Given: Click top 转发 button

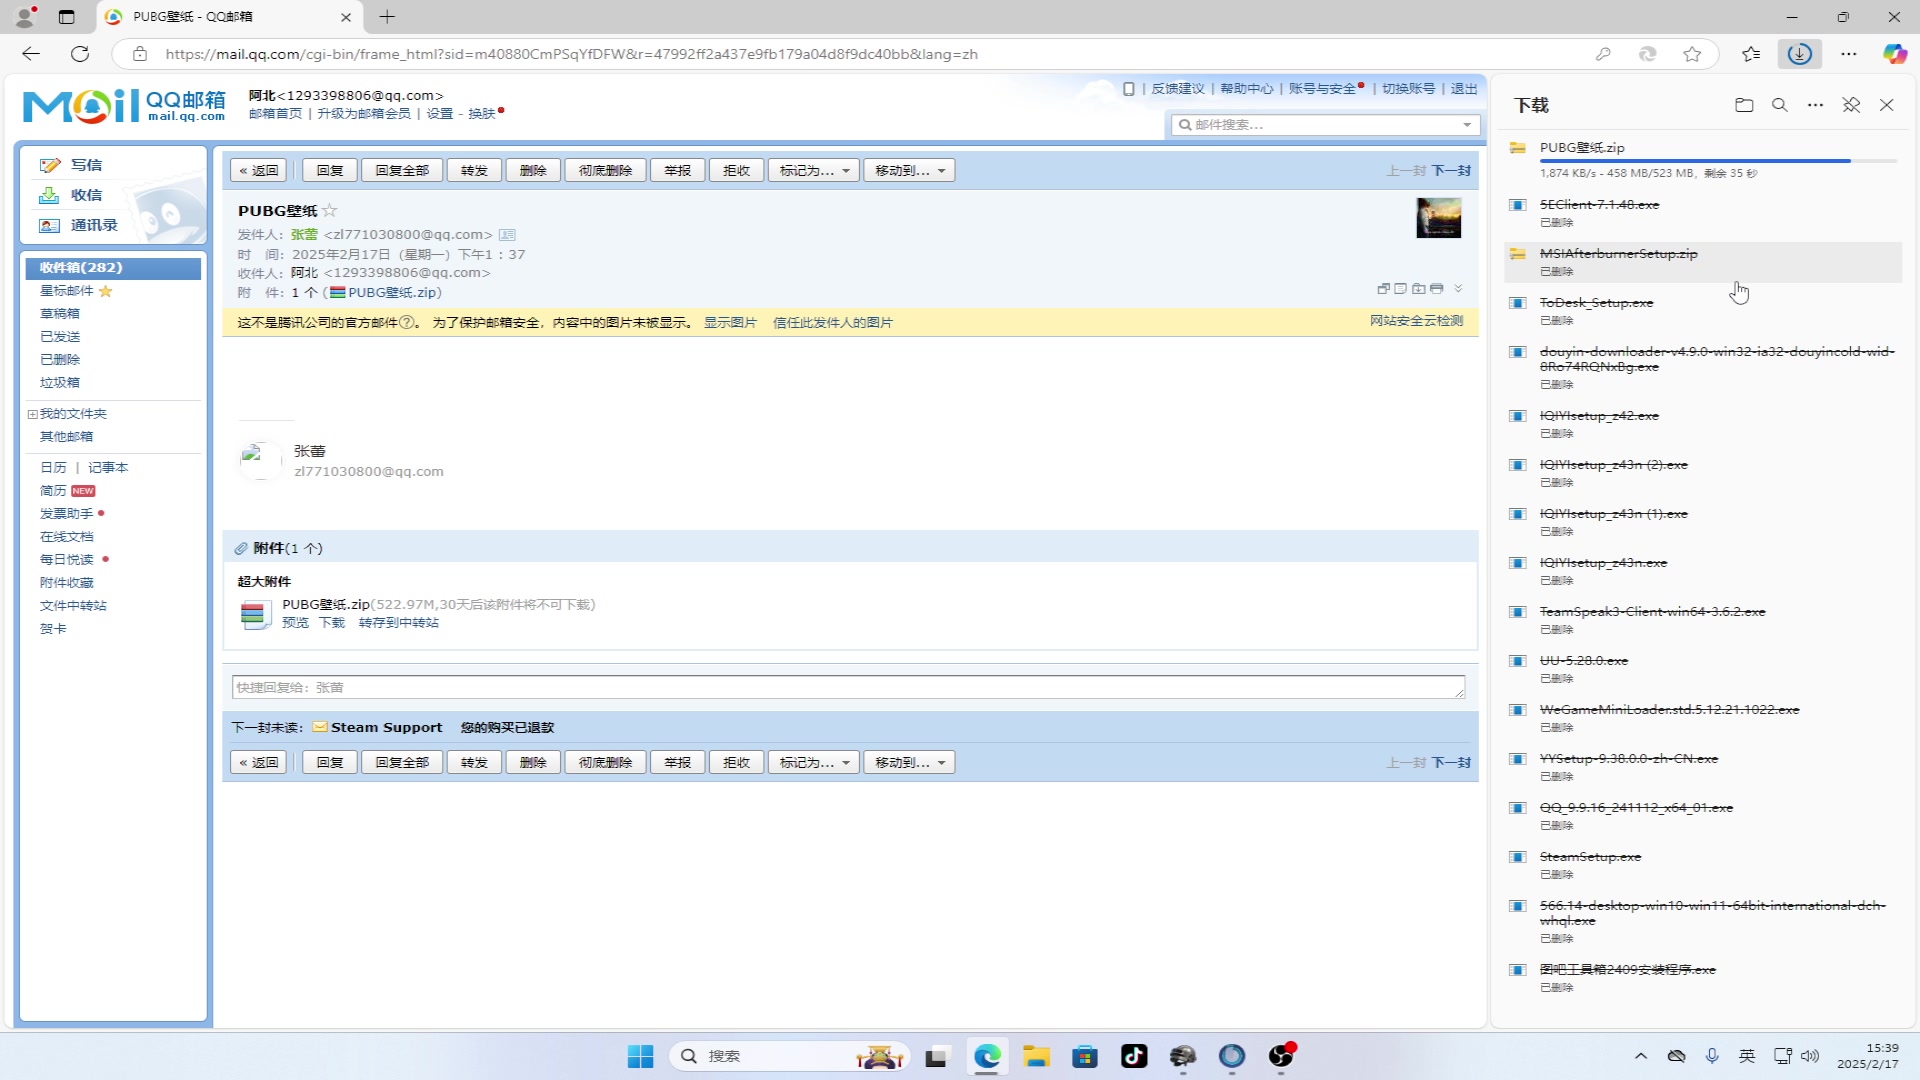Looking at the screenshot, I should click(474, 171).
